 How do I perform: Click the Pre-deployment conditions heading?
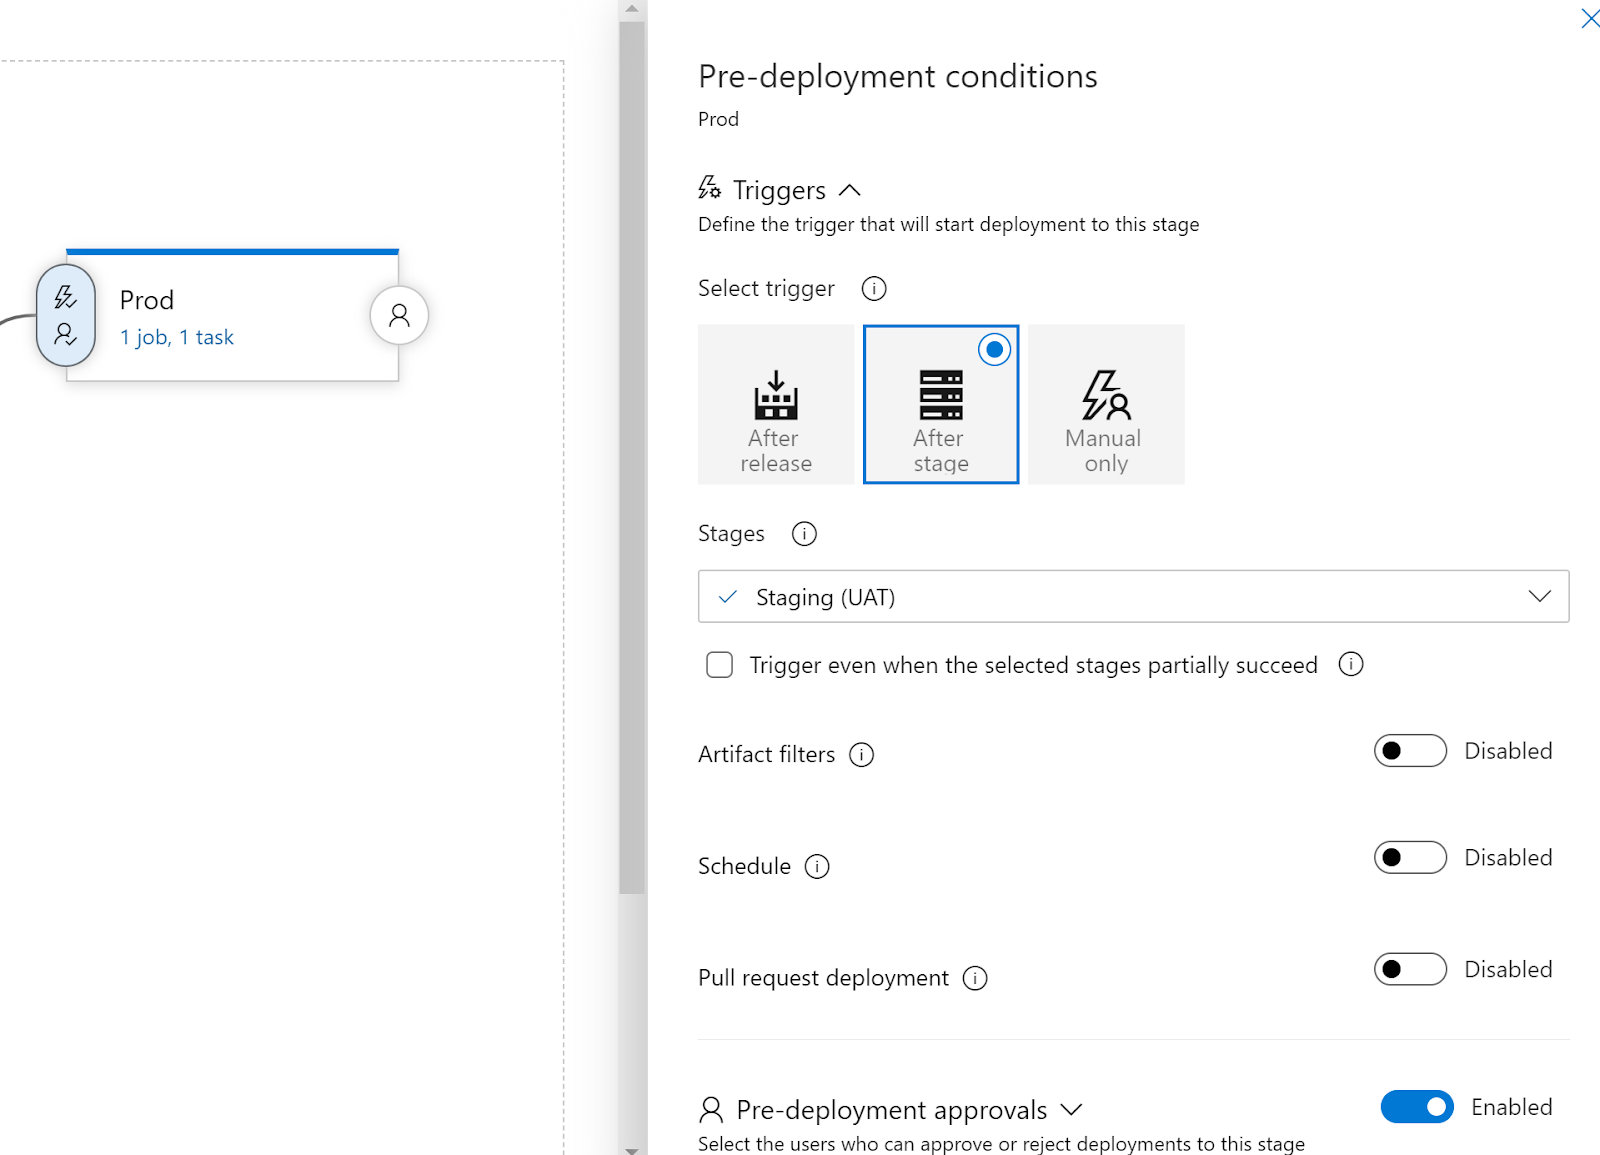point(897,75)
